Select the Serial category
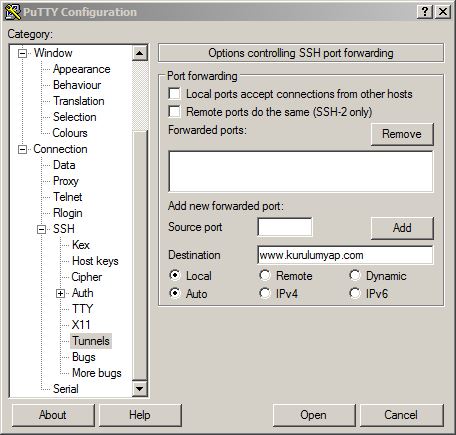 [66, 389]
